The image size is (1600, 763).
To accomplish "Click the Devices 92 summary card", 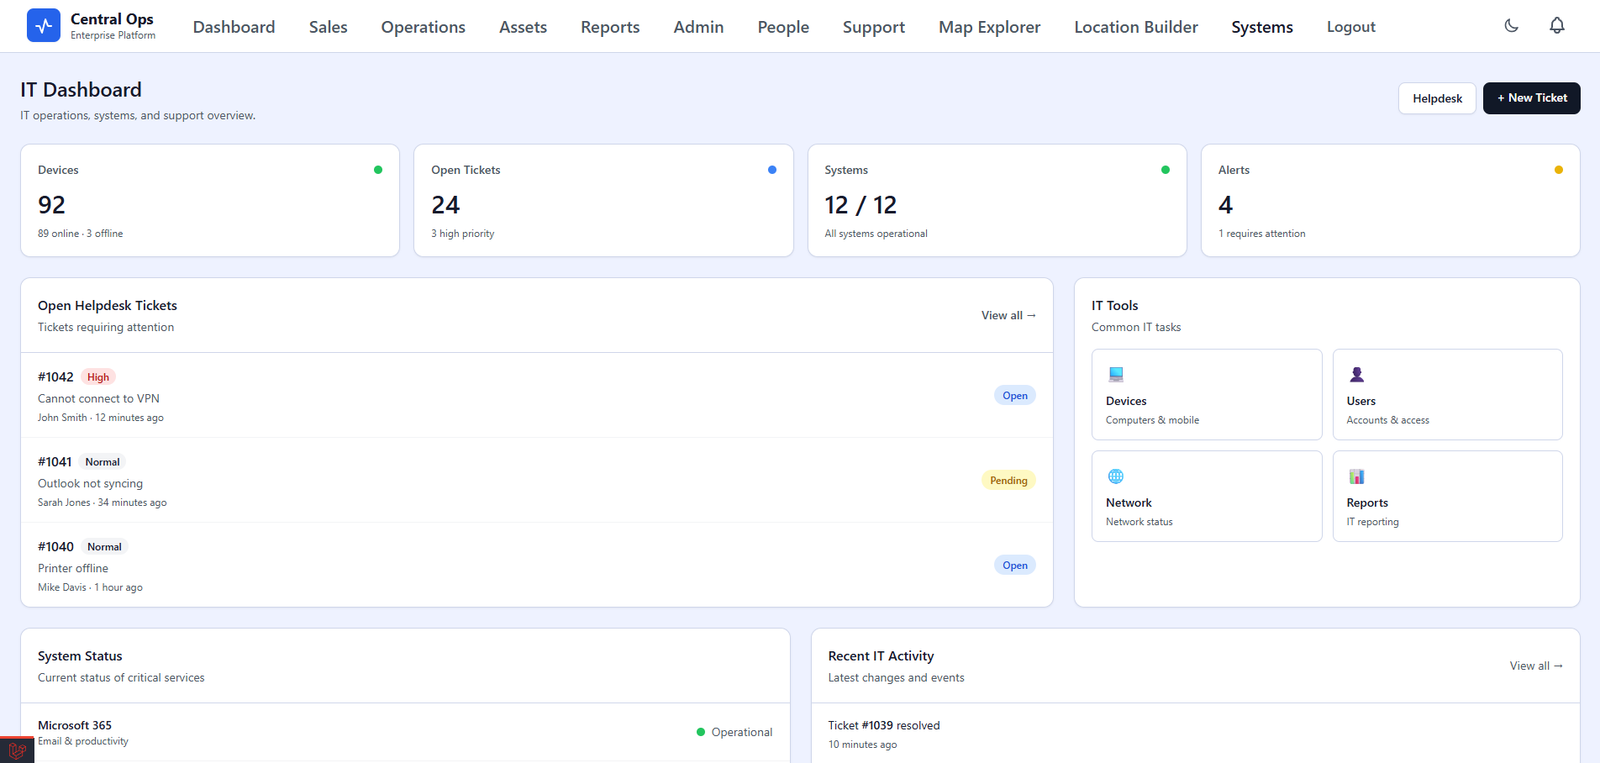I will pyautogui.click(x=210, y=200).
